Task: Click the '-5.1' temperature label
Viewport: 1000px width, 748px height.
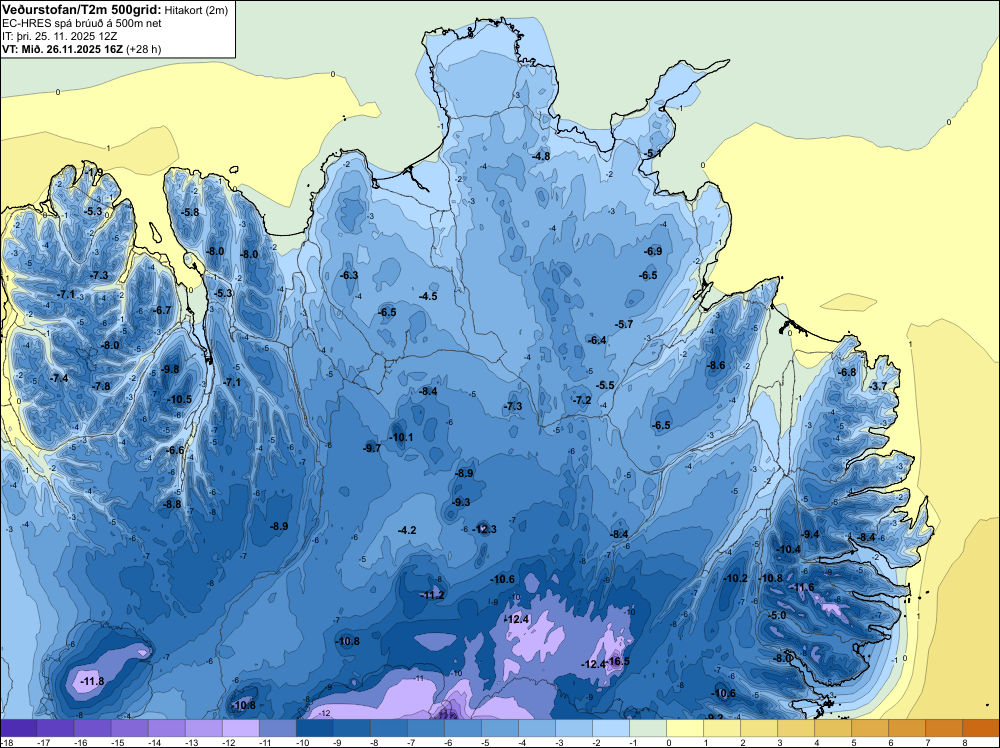Action: coord(652,154)
